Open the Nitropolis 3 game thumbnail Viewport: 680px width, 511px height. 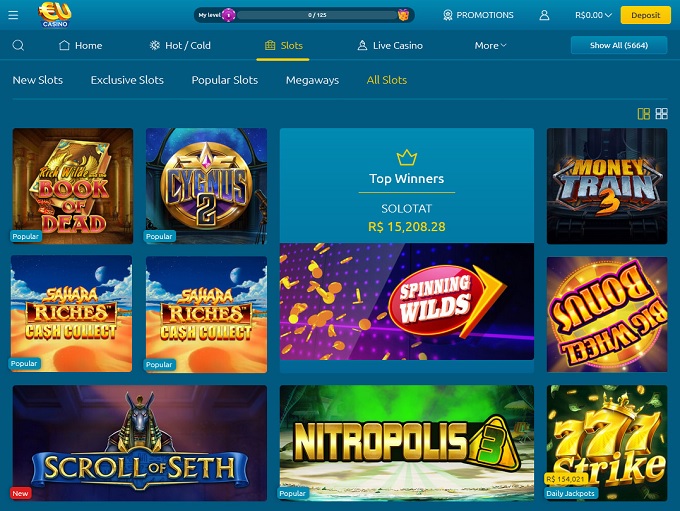point(407,443)
